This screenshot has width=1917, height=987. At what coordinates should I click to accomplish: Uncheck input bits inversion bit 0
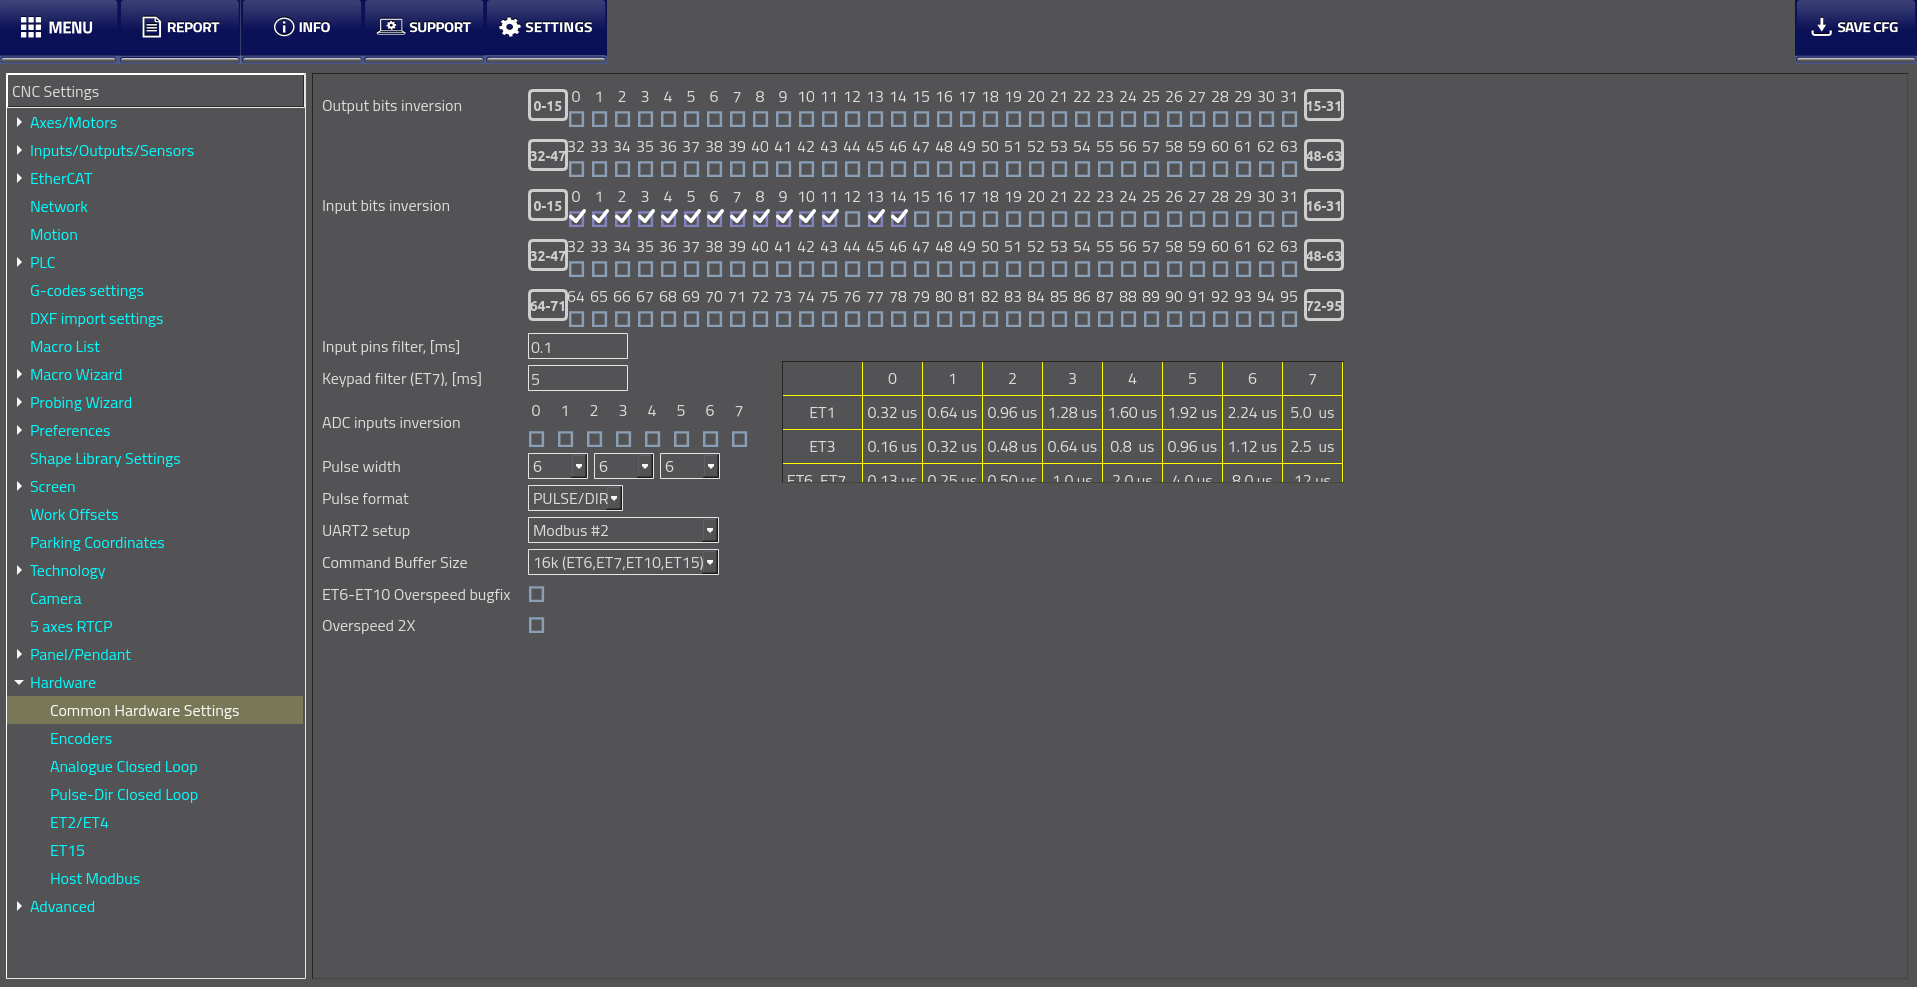click(577, 217)
